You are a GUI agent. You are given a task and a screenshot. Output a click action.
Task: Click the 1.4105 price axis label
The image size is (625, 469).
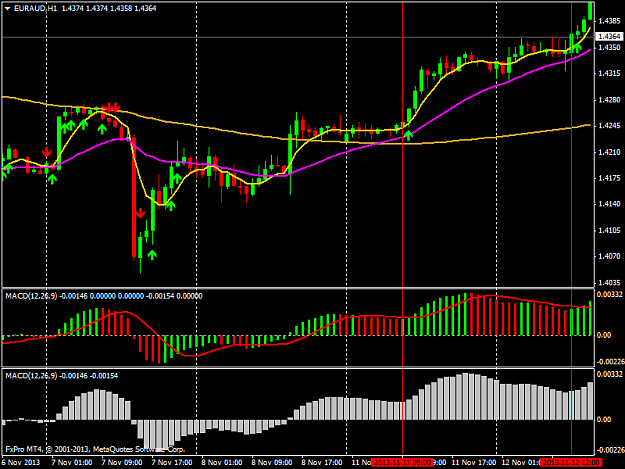(x=609, y=230)
